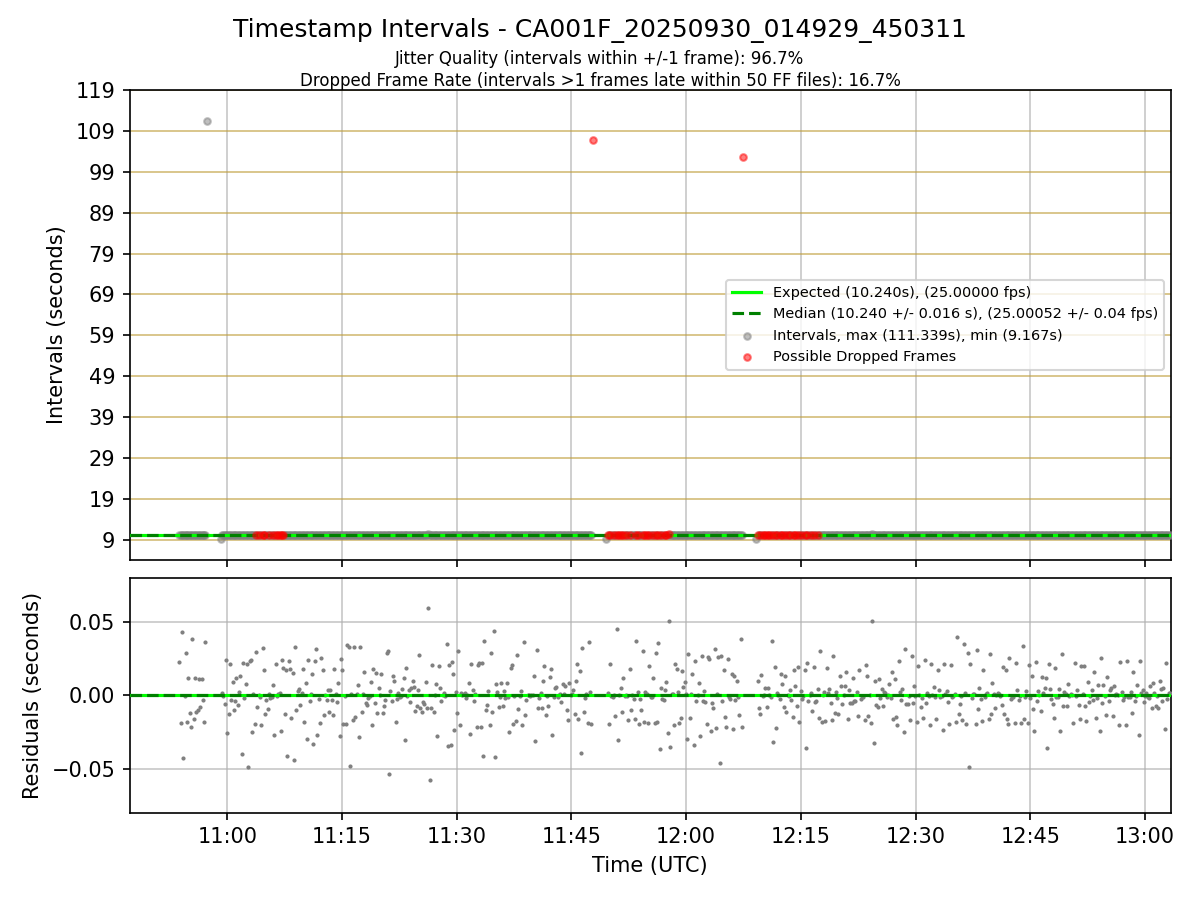This screenshot has height=900, width=1200.
Task: Click the dashed green line sample in legend
Action: [748, 313]
